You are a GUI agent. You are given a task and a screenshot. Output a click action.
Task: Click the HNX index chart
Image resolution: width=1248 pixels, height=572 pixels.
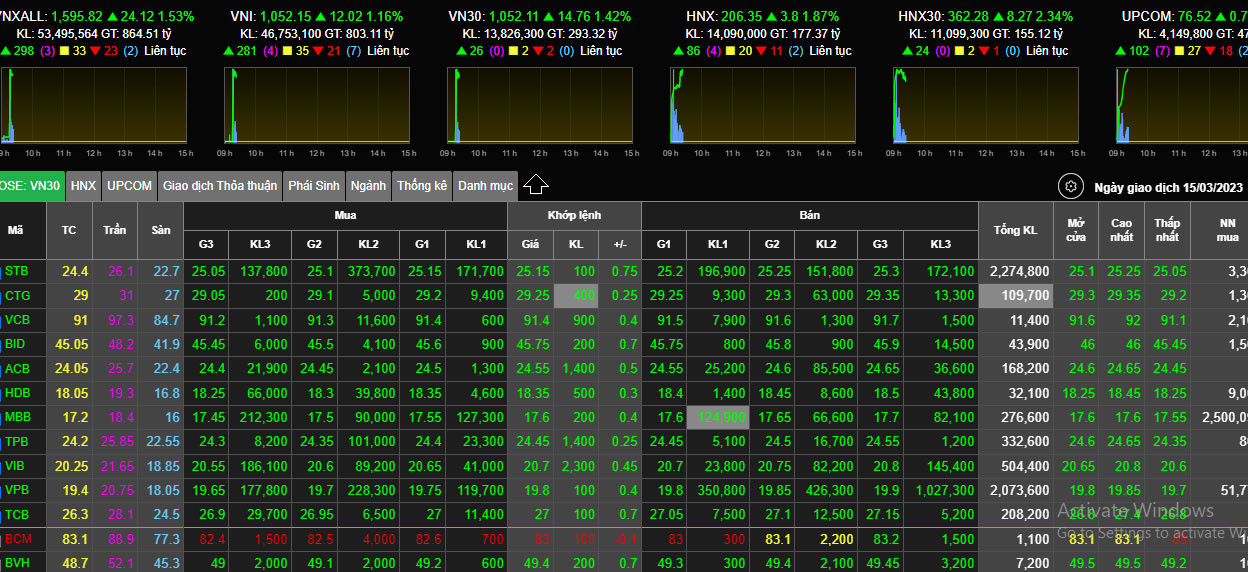point(762,105)
